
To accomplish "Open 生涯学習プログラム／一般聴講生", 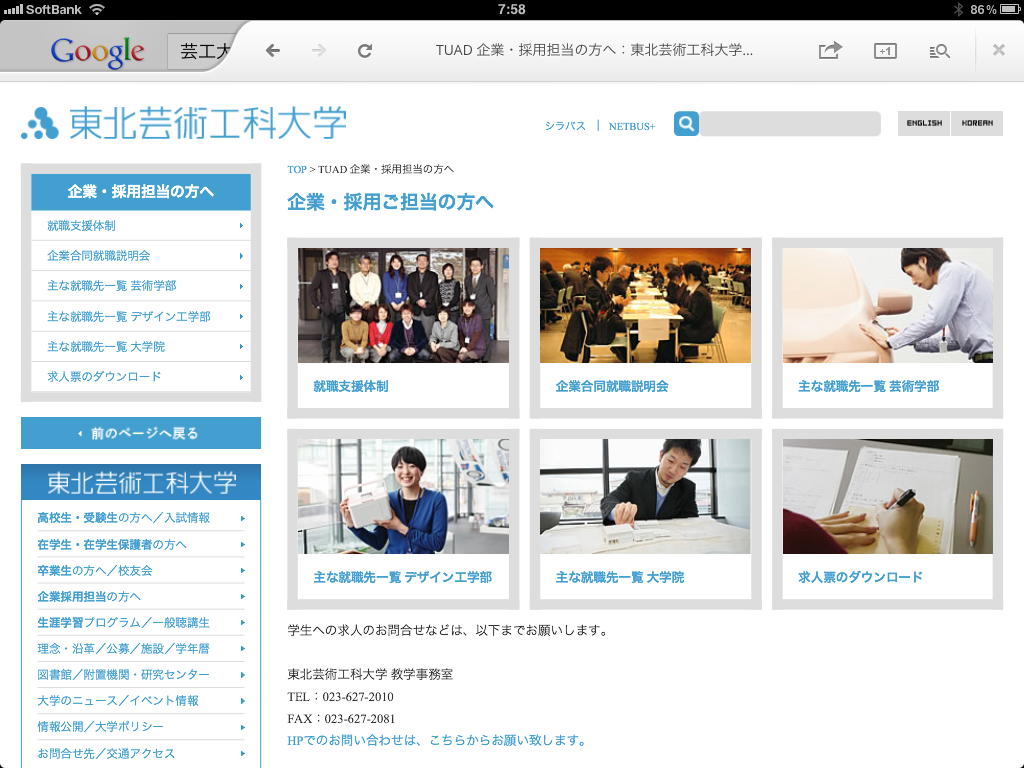I will (x=141, y=622).
